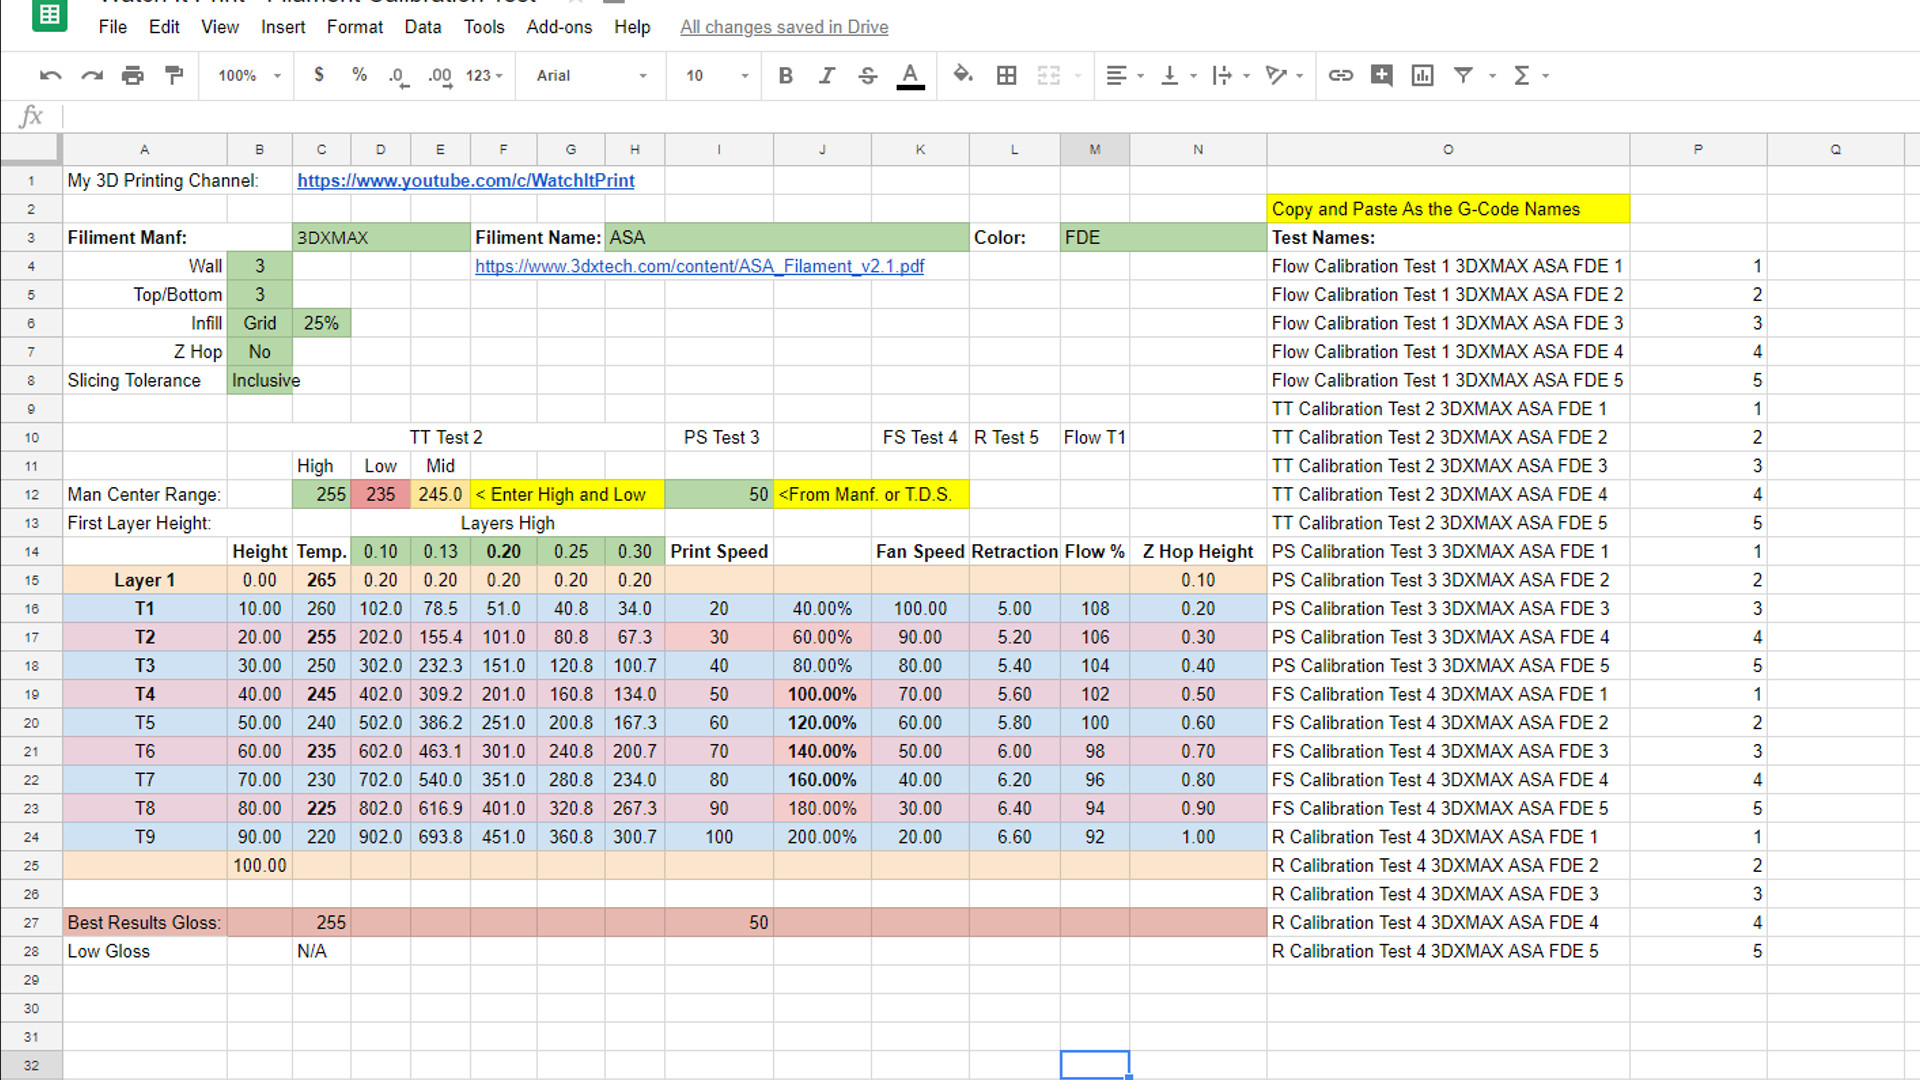Open the ASA Filament PDF link
Image resolution: width=1920 pixels, height=1080 pixels.
point(699,266)
